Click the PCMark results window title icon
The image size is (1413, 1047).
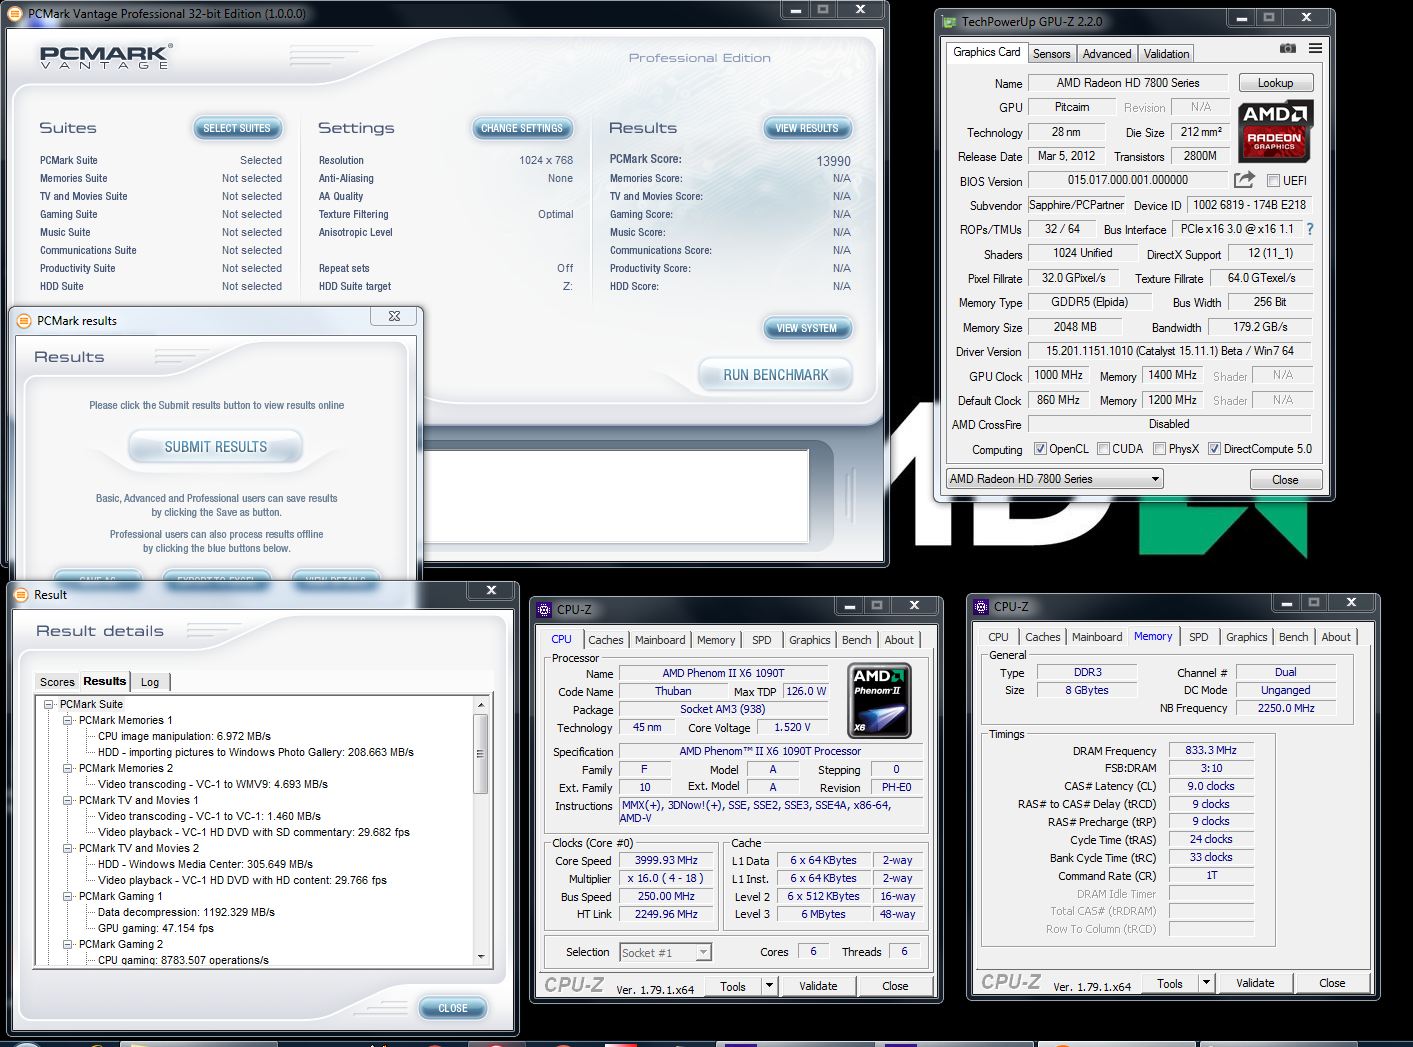[24, 321]
